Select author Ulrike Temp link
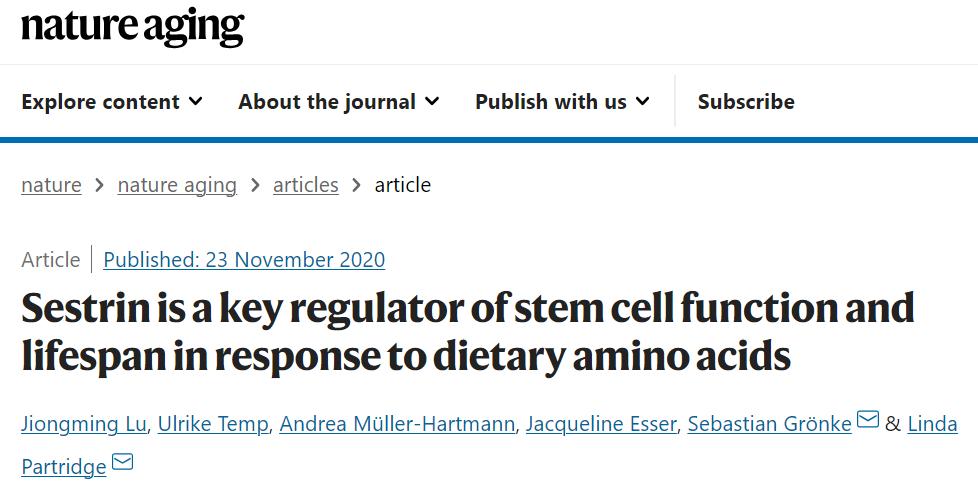Image resolution: width=978 pixels, height=491 pixels. click(213, 424)
